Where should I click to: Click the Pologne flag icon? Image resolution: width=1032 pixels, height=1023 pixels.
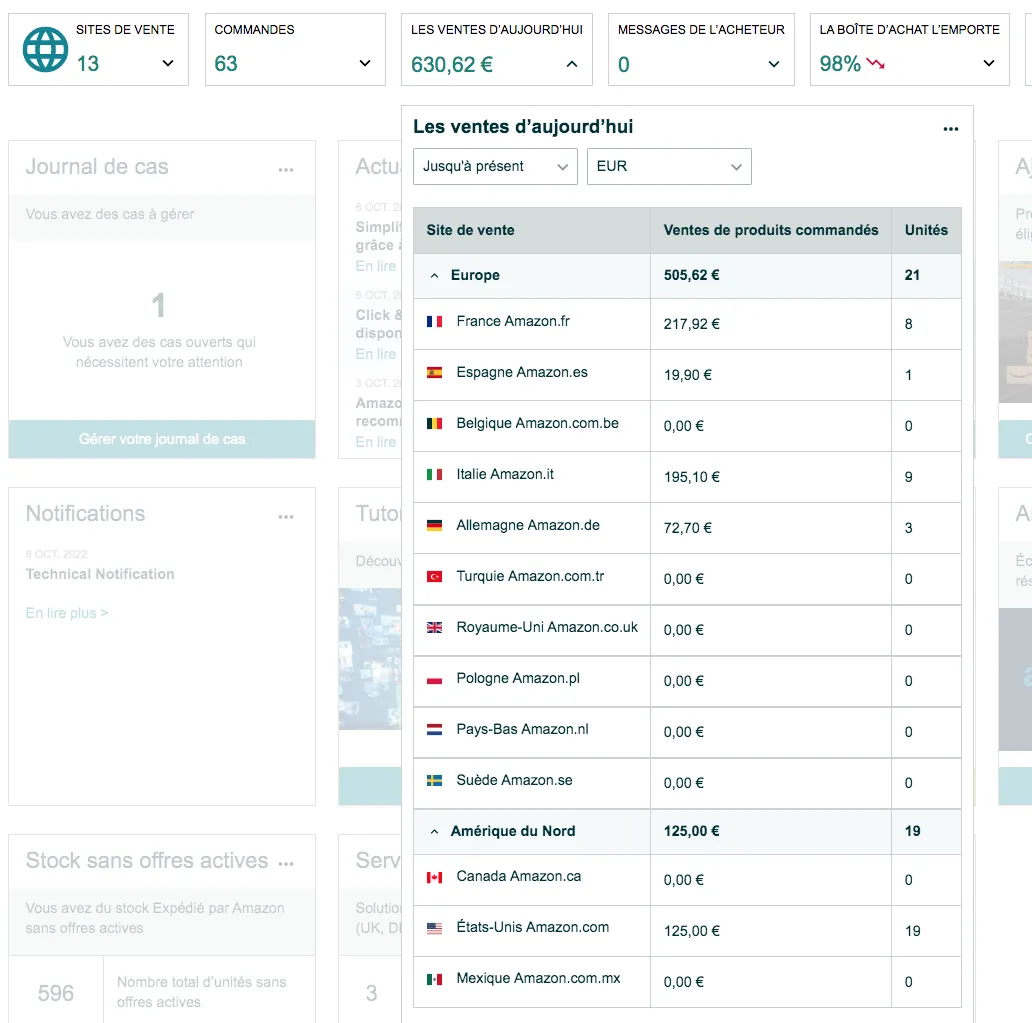(x=434, y=679)
